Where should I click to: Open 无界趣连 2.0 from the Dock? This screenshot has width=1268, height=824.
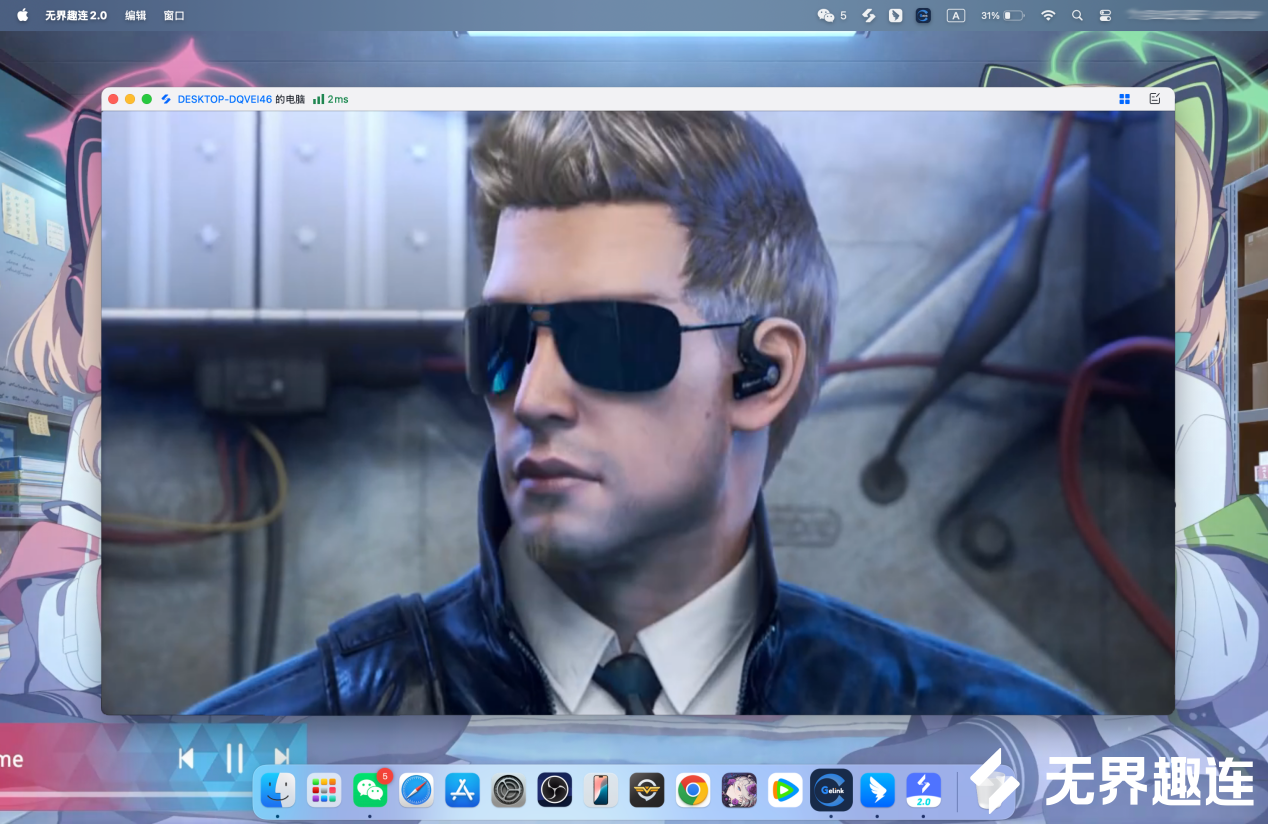tap(923, 790)
